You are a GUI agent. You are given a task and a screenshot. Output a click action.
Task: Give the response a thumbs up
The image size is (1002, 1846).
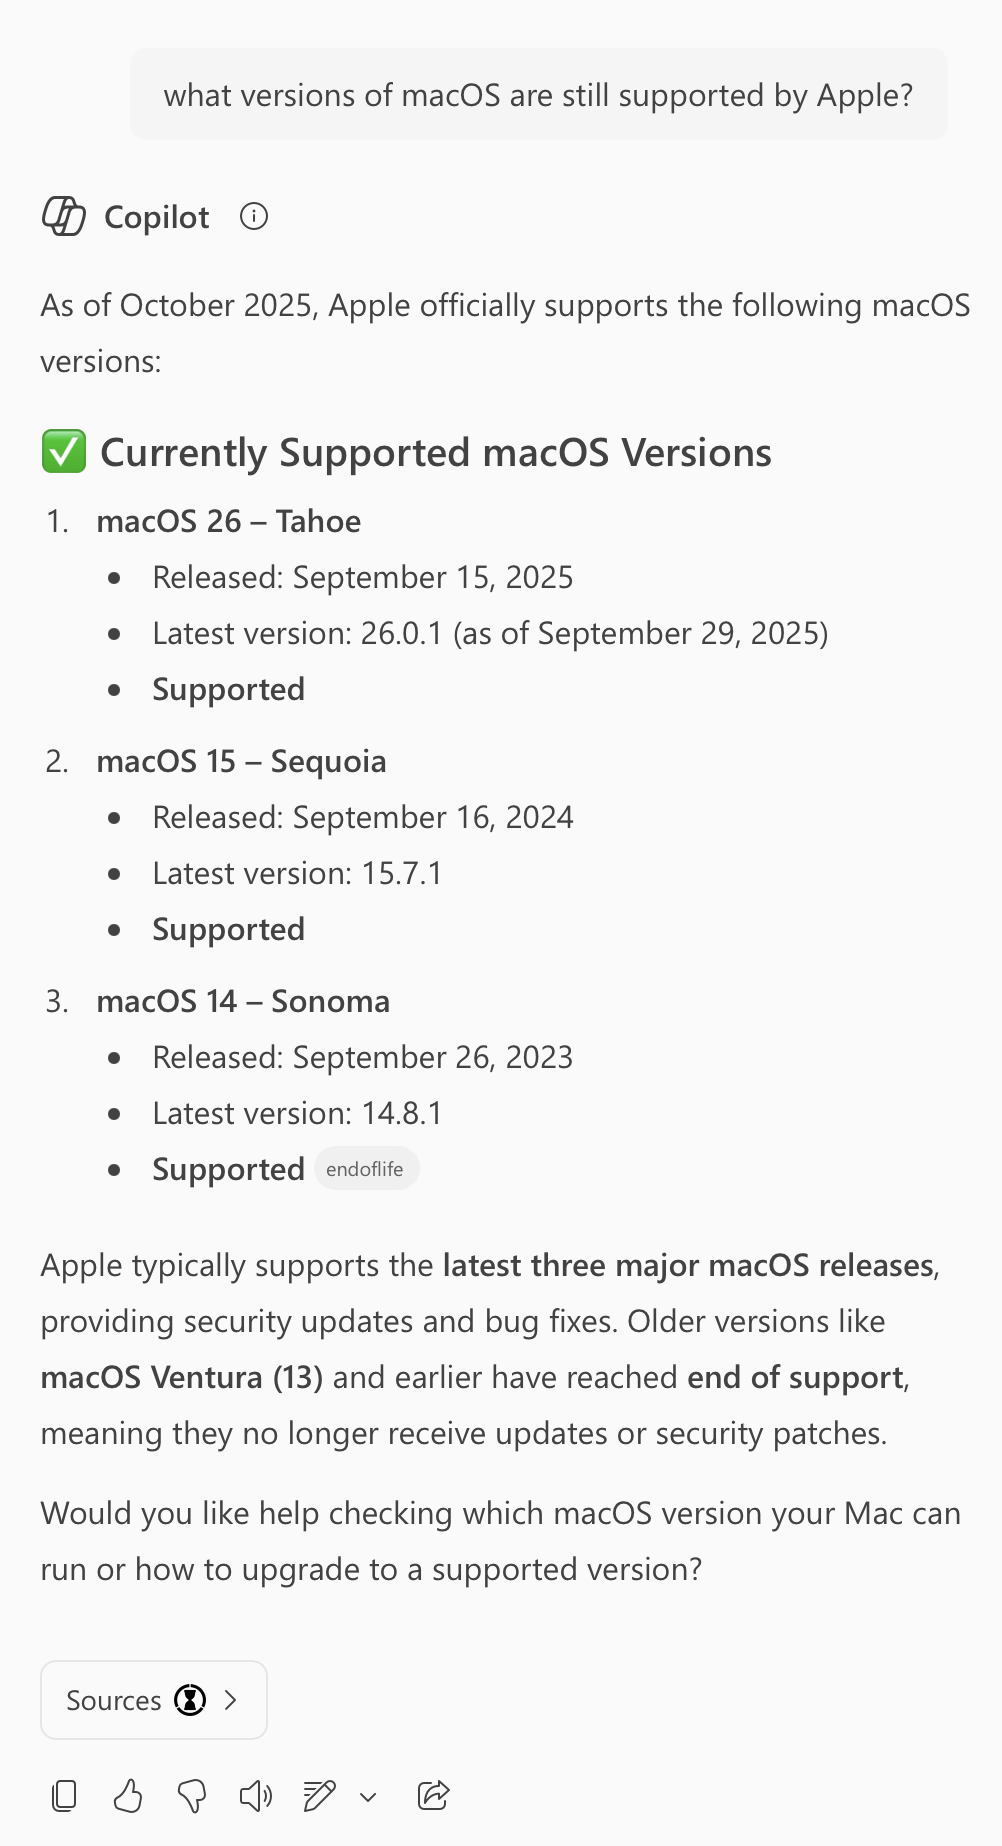pyautogui.click(x=128, y=1795)
